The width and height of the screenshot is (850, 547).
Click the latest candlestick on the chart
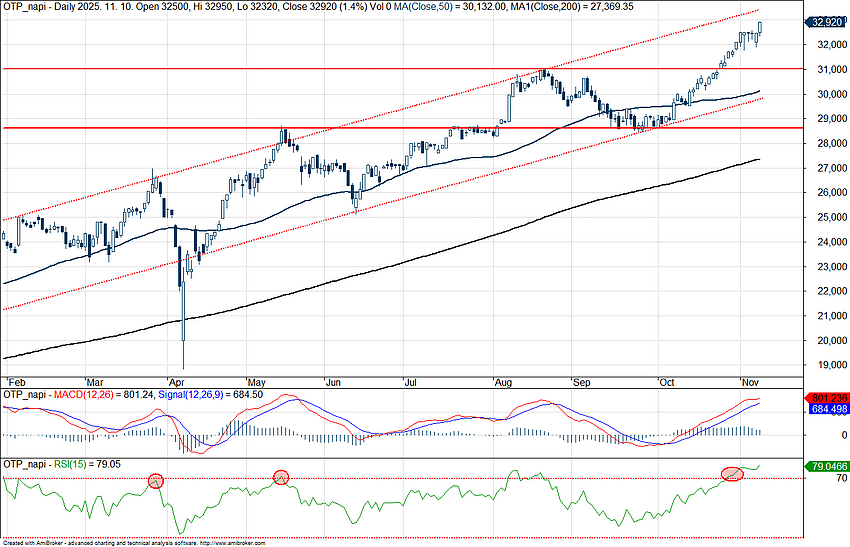pyautogui.click(x=760, y=32)
